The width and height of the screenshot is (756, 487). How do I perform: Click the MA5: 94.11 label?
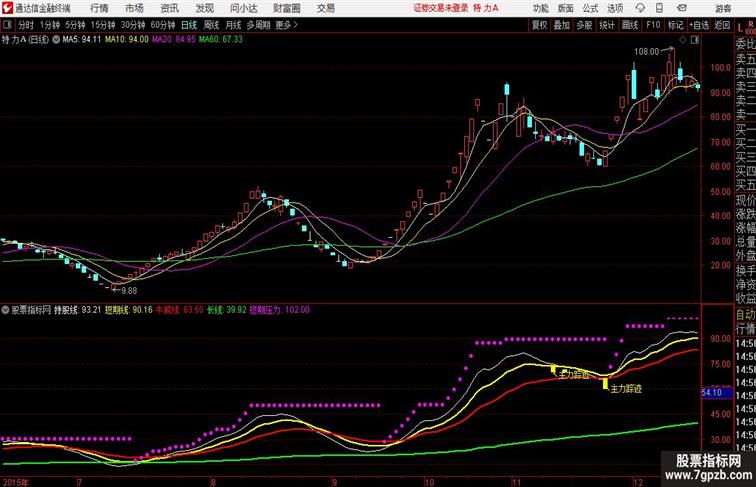(x=81, y=40)
